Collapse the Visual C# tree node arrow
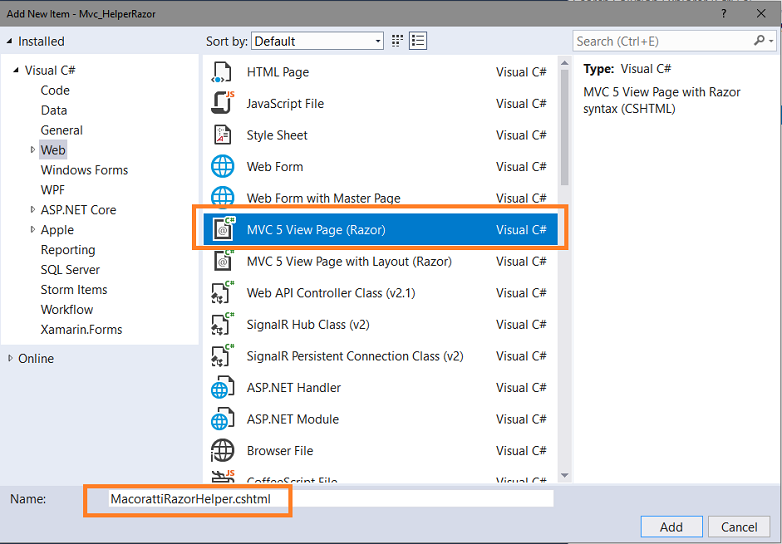 pyautogui.click(x=16, y=70)
